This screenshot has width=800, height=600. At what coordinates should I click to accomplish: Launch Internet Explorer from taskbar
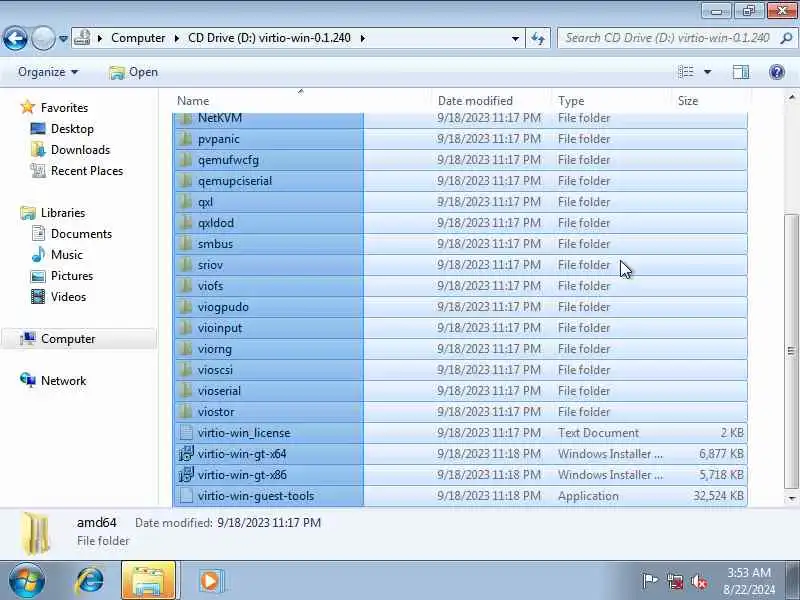tap(90, 580)
